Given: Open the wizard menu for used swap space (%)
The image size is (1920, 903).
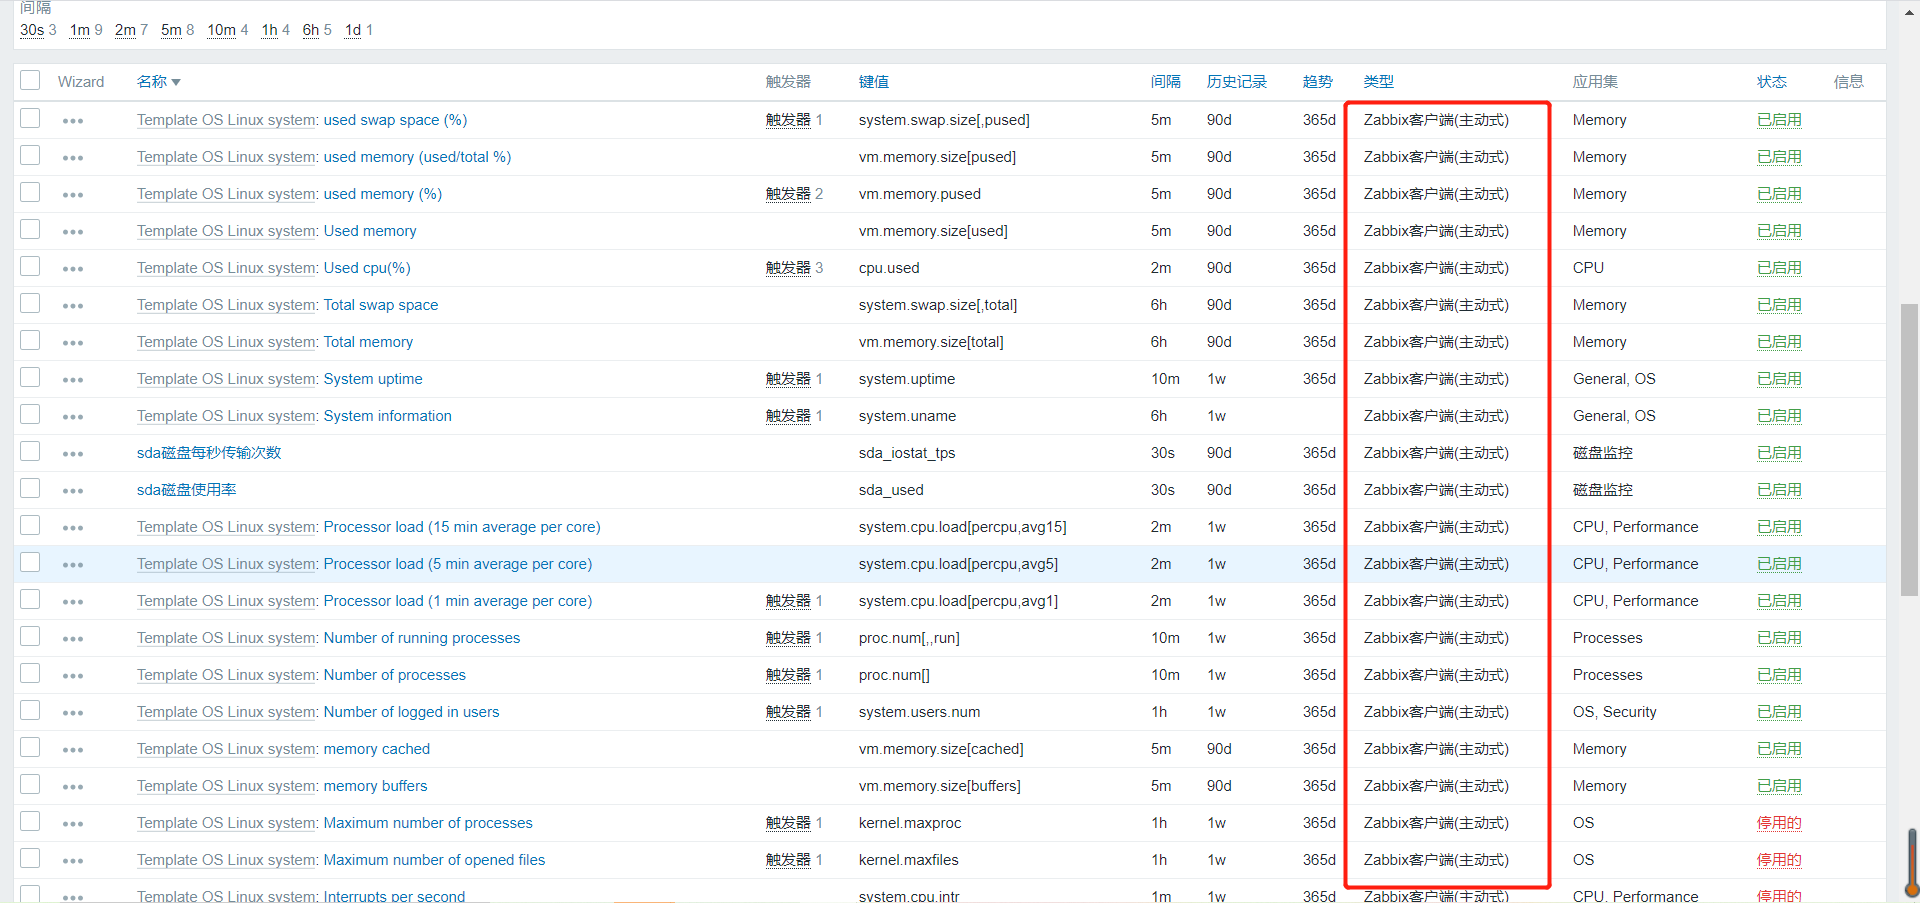Looking at the screenshot, I should coord(73,120).
